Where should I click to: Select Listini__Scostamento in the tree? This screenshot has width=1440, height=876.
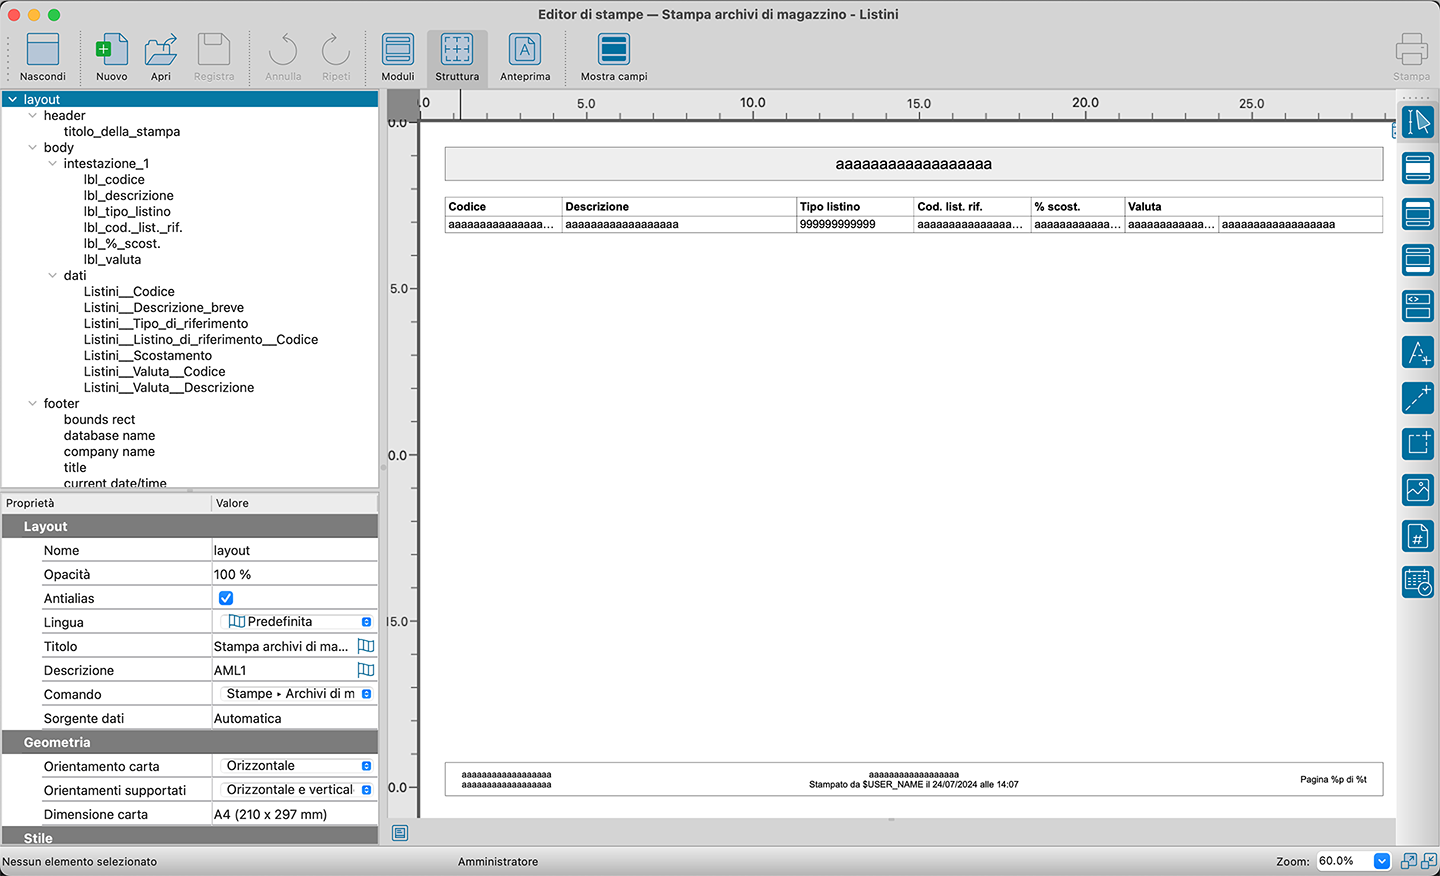[x=148, y=356]
